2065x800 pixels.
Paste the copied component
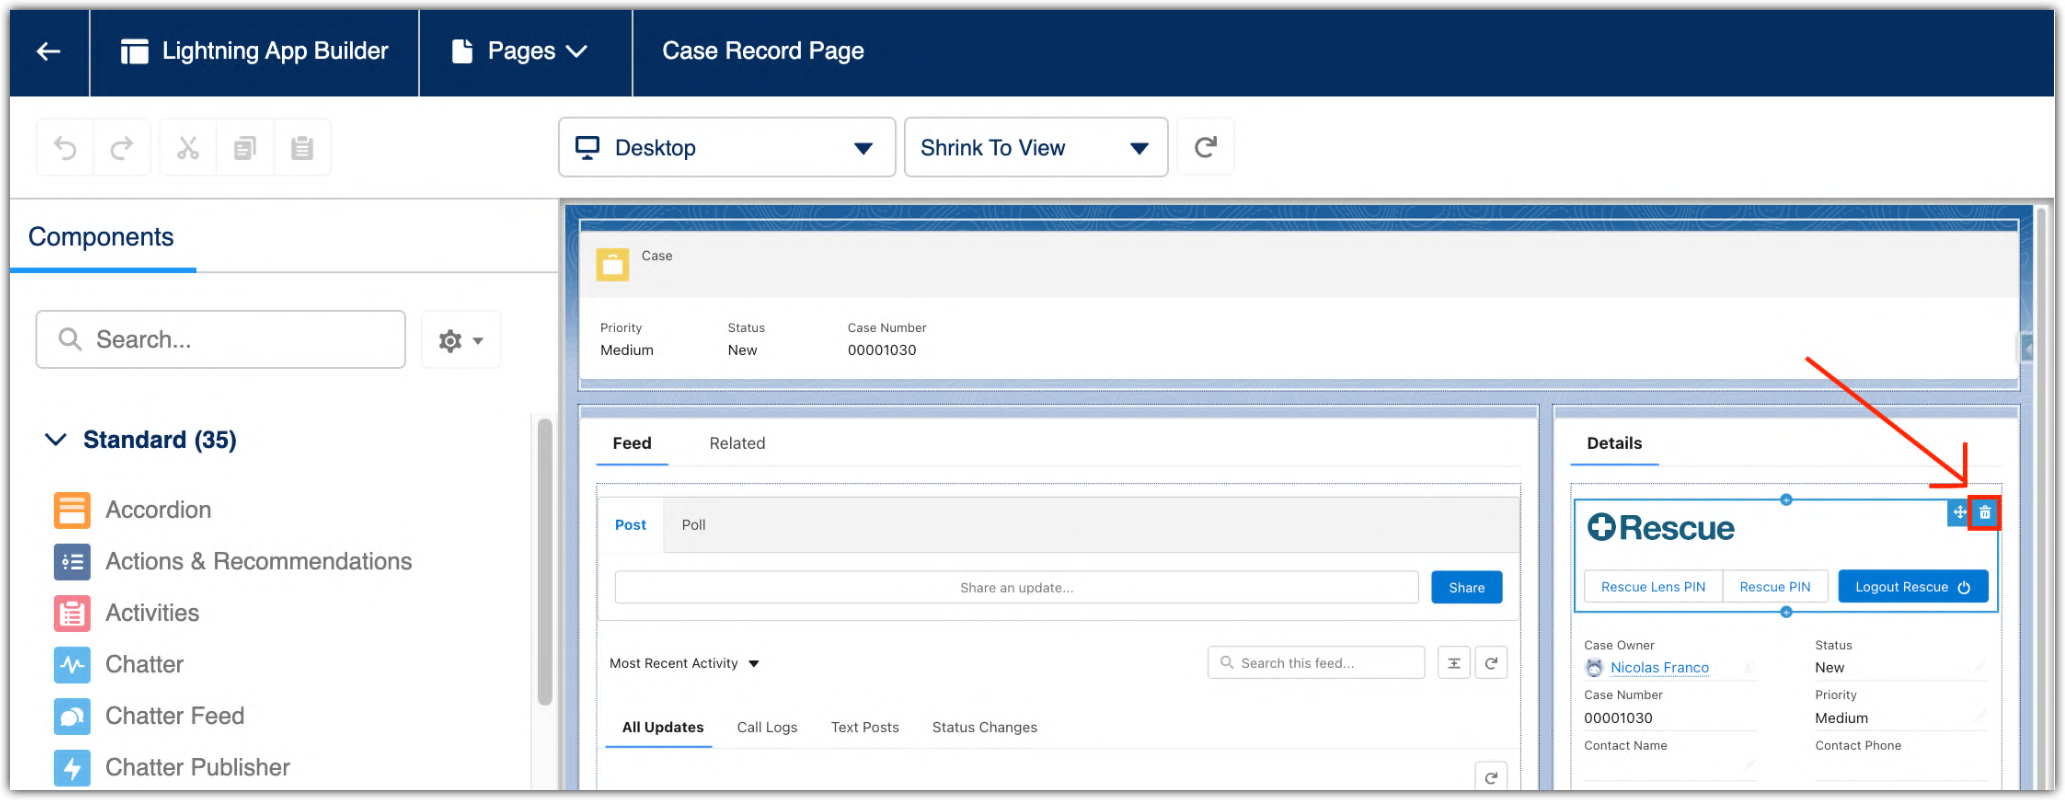pos(302,148)
